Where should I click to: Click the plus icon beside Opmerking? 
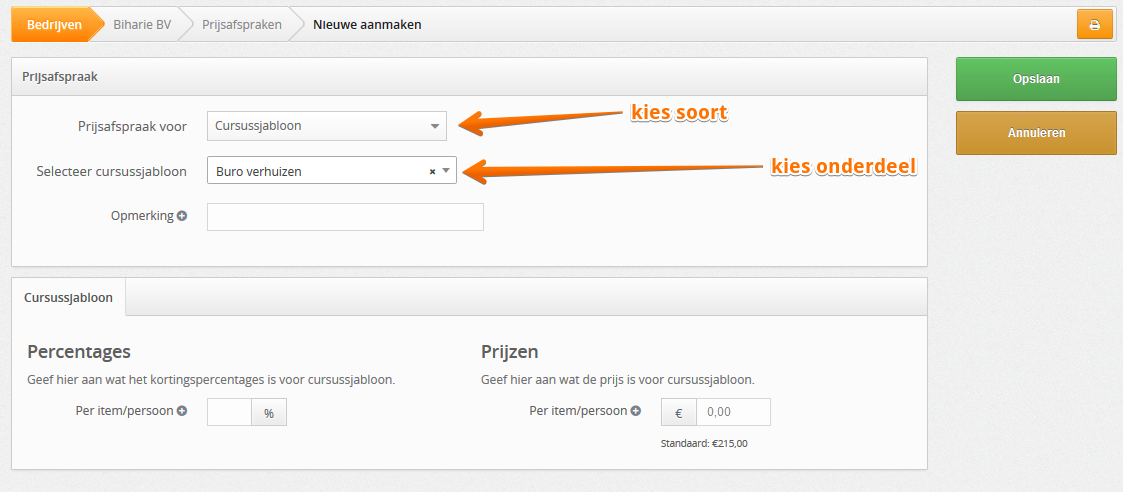pos(182,216)
